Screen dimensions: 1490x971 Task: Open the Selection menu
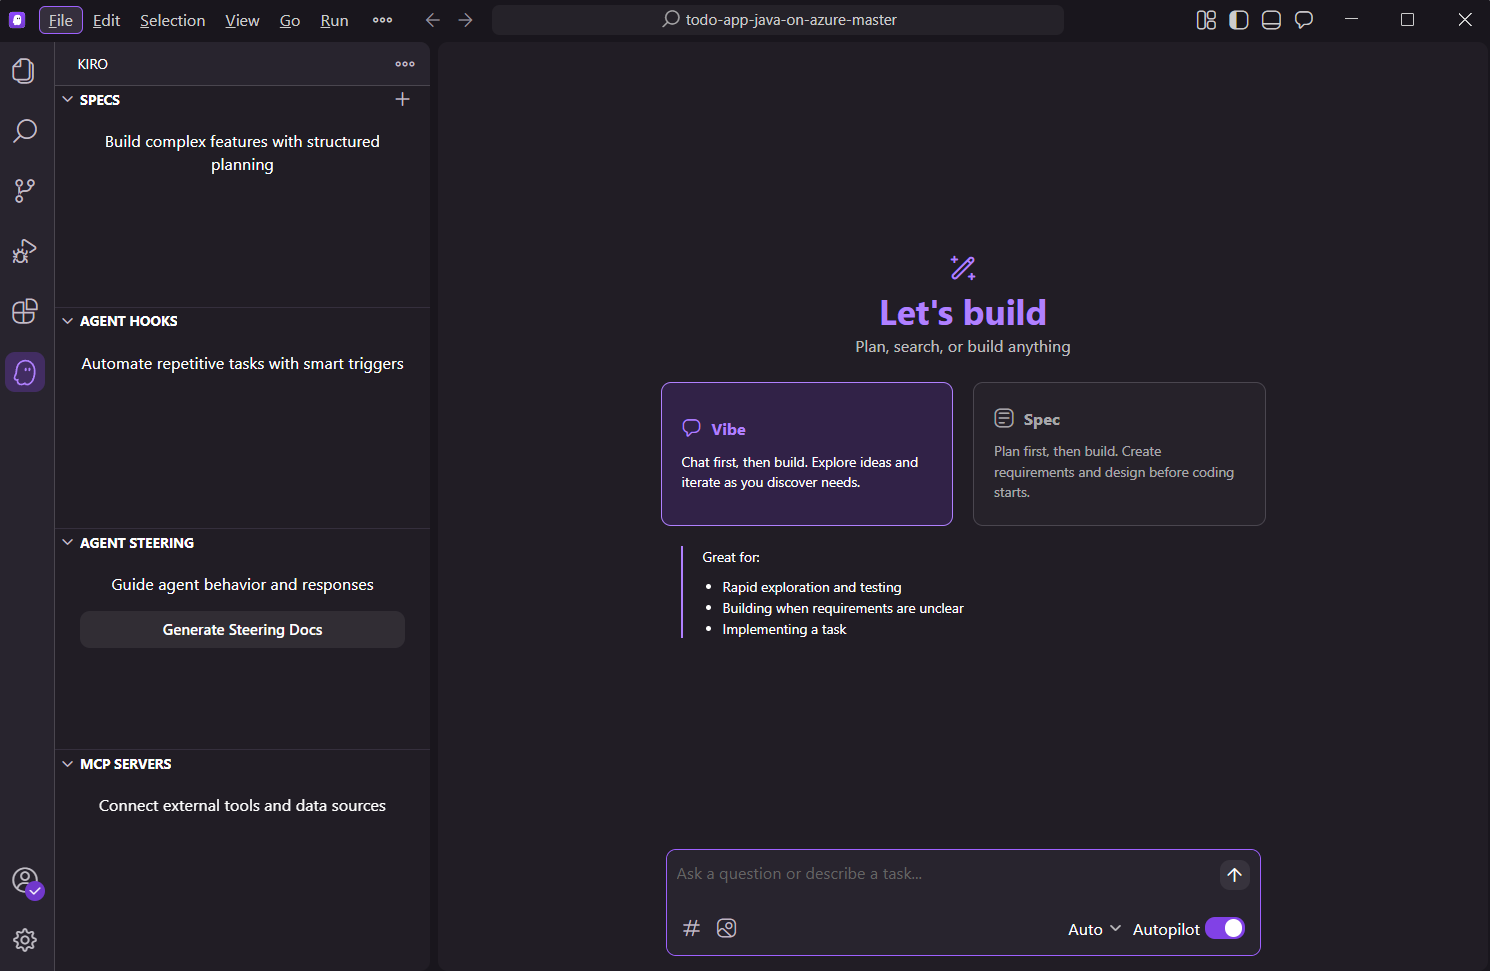click(x=172, y=20)
